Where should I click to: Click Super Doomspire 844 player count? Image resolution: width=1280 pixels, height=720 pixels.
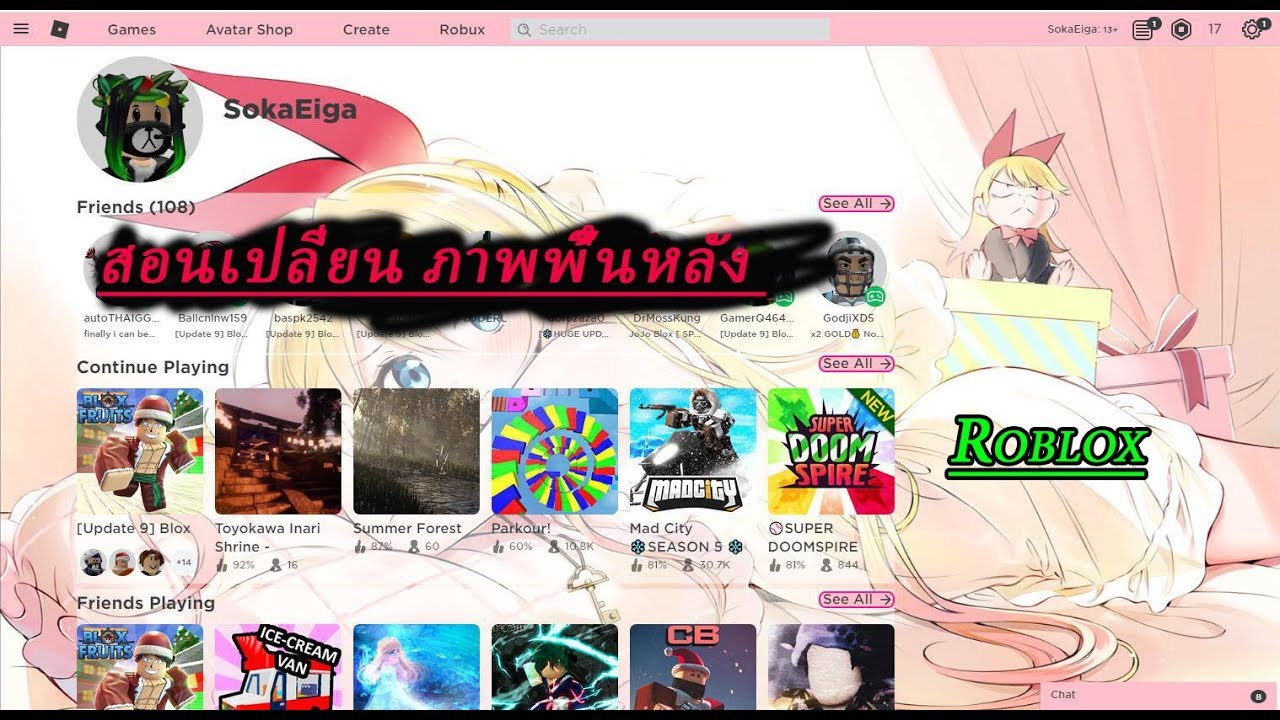pyautogui.click(x=839, y=565)
